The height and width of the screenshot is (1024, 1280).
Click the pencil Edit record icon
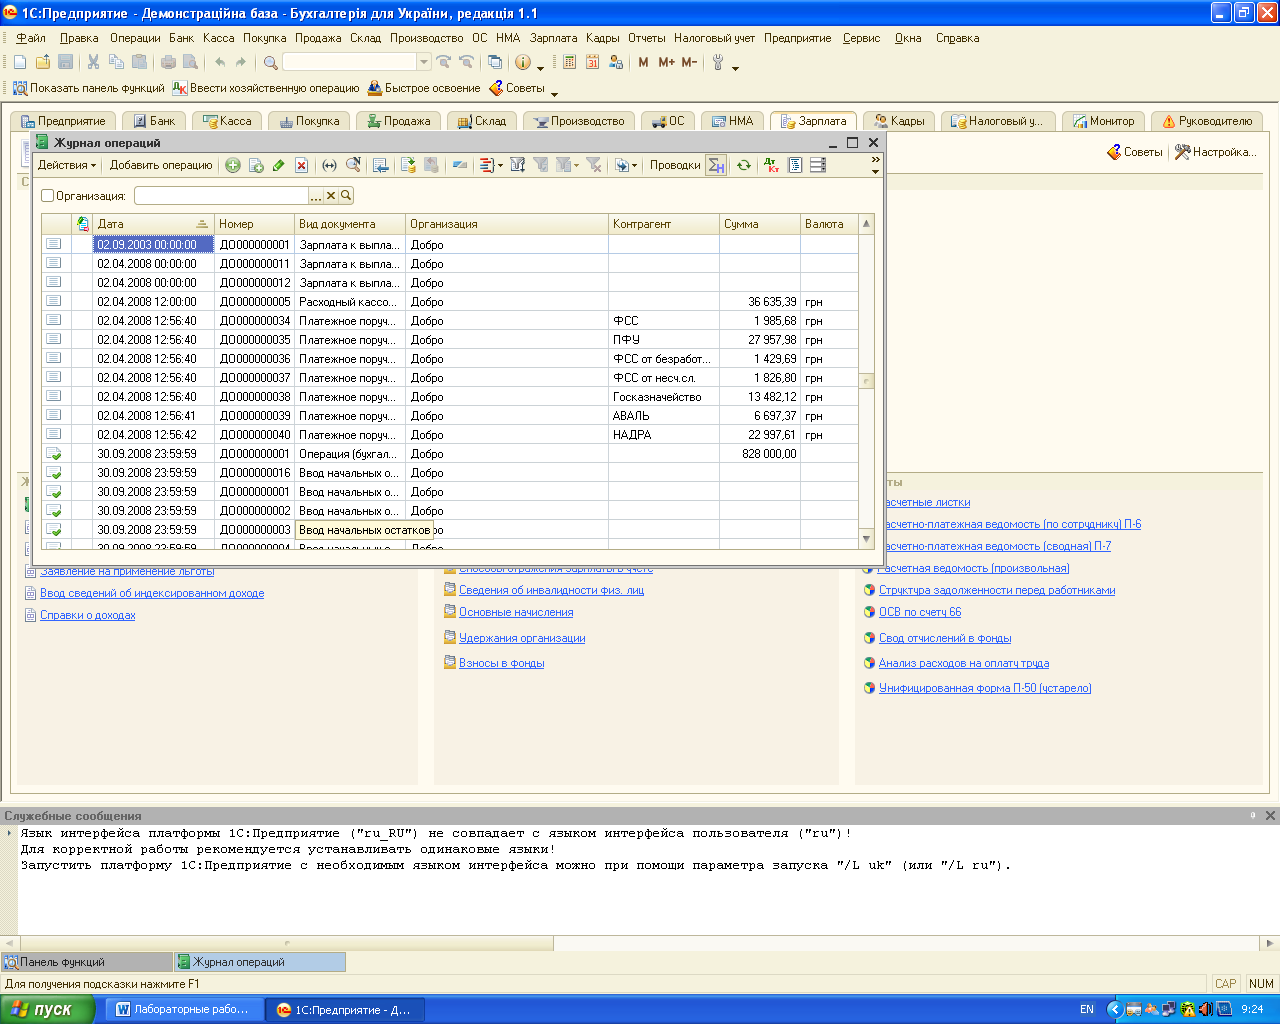click(279, 165)
